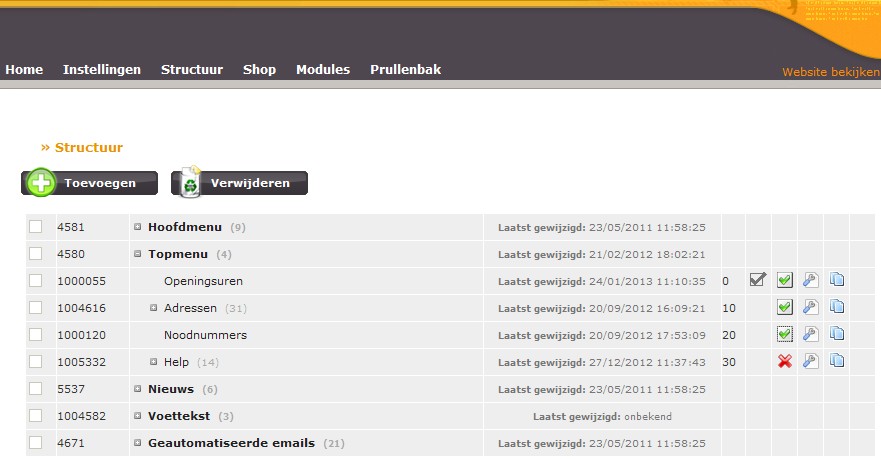This screenshot has width=881, height=459.
Task: Click the Structuur breadcrumb heading
Action: pyautogui.click(x=89, y=147)
